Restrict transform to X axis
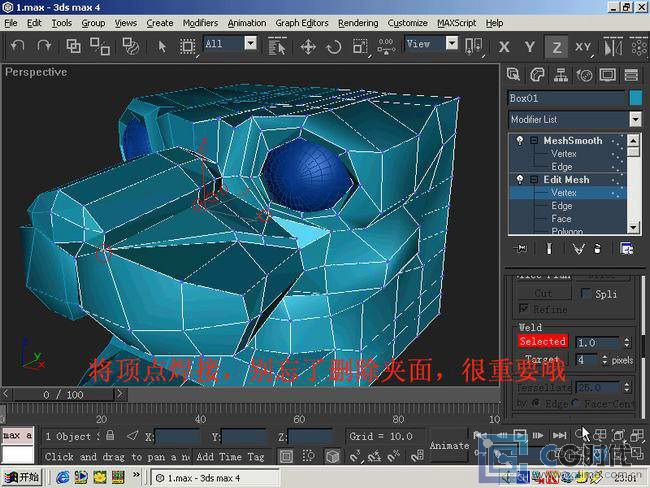Screen dimensions: 650x488 click(504, 47)
